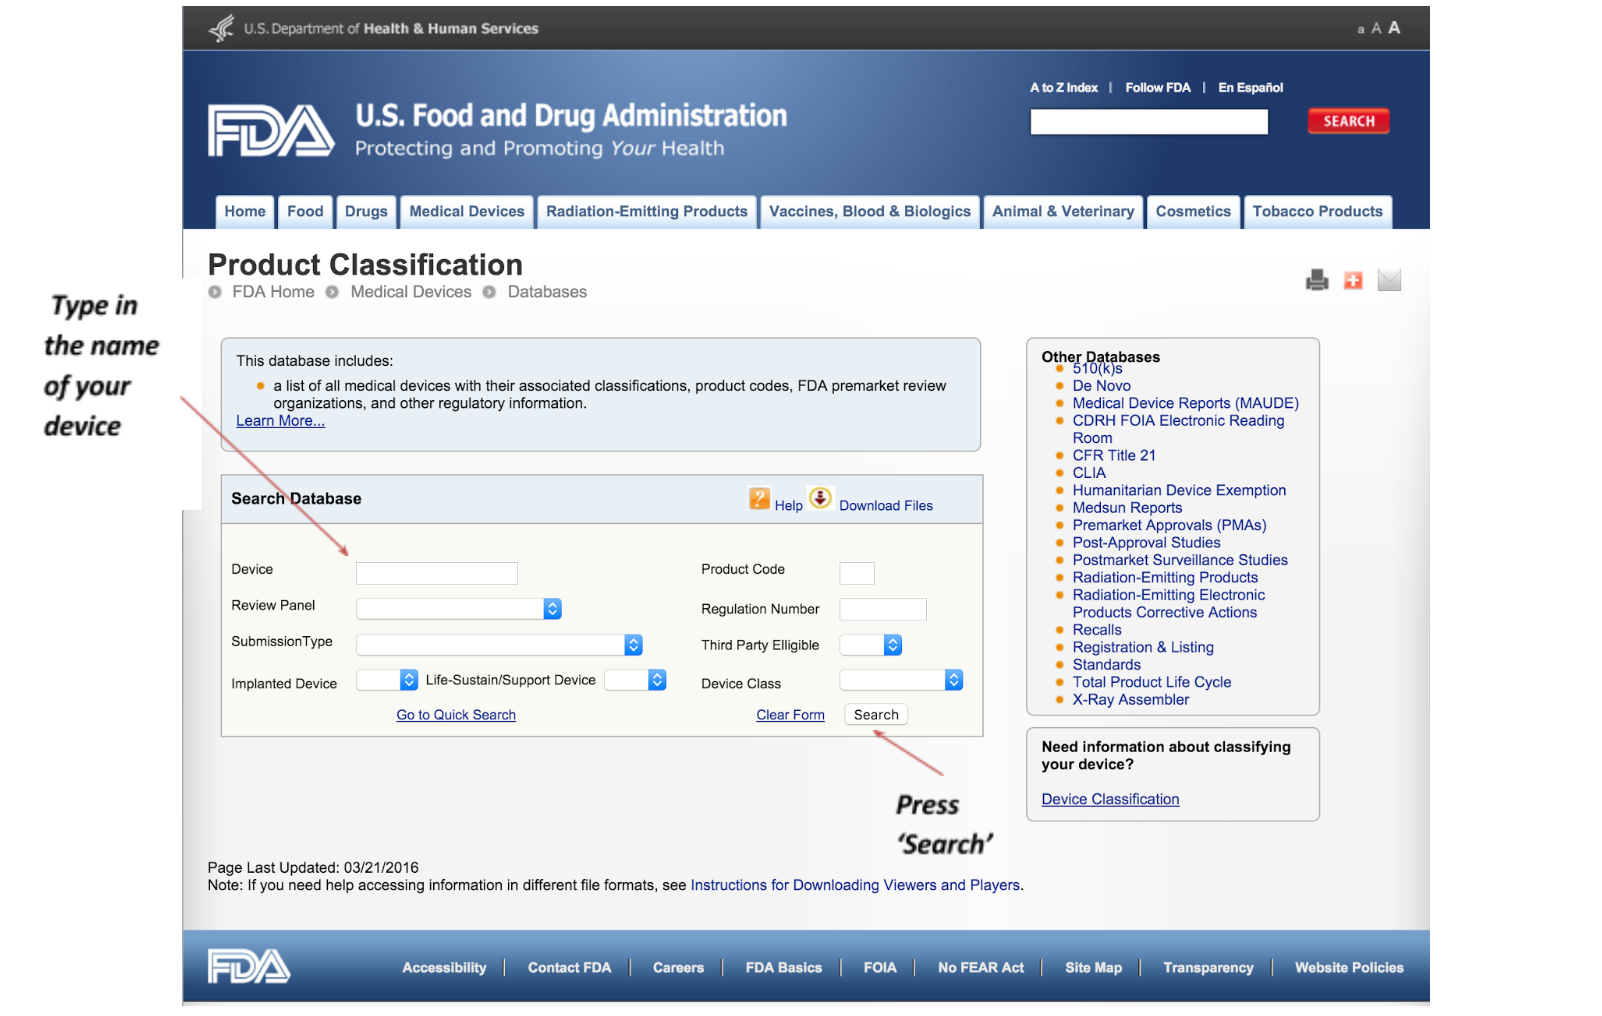Image resolution: width=1602 pixels, height=1016 pixels.
Task: Open the Recalls database link
Action: click(x=1097, y=630)
